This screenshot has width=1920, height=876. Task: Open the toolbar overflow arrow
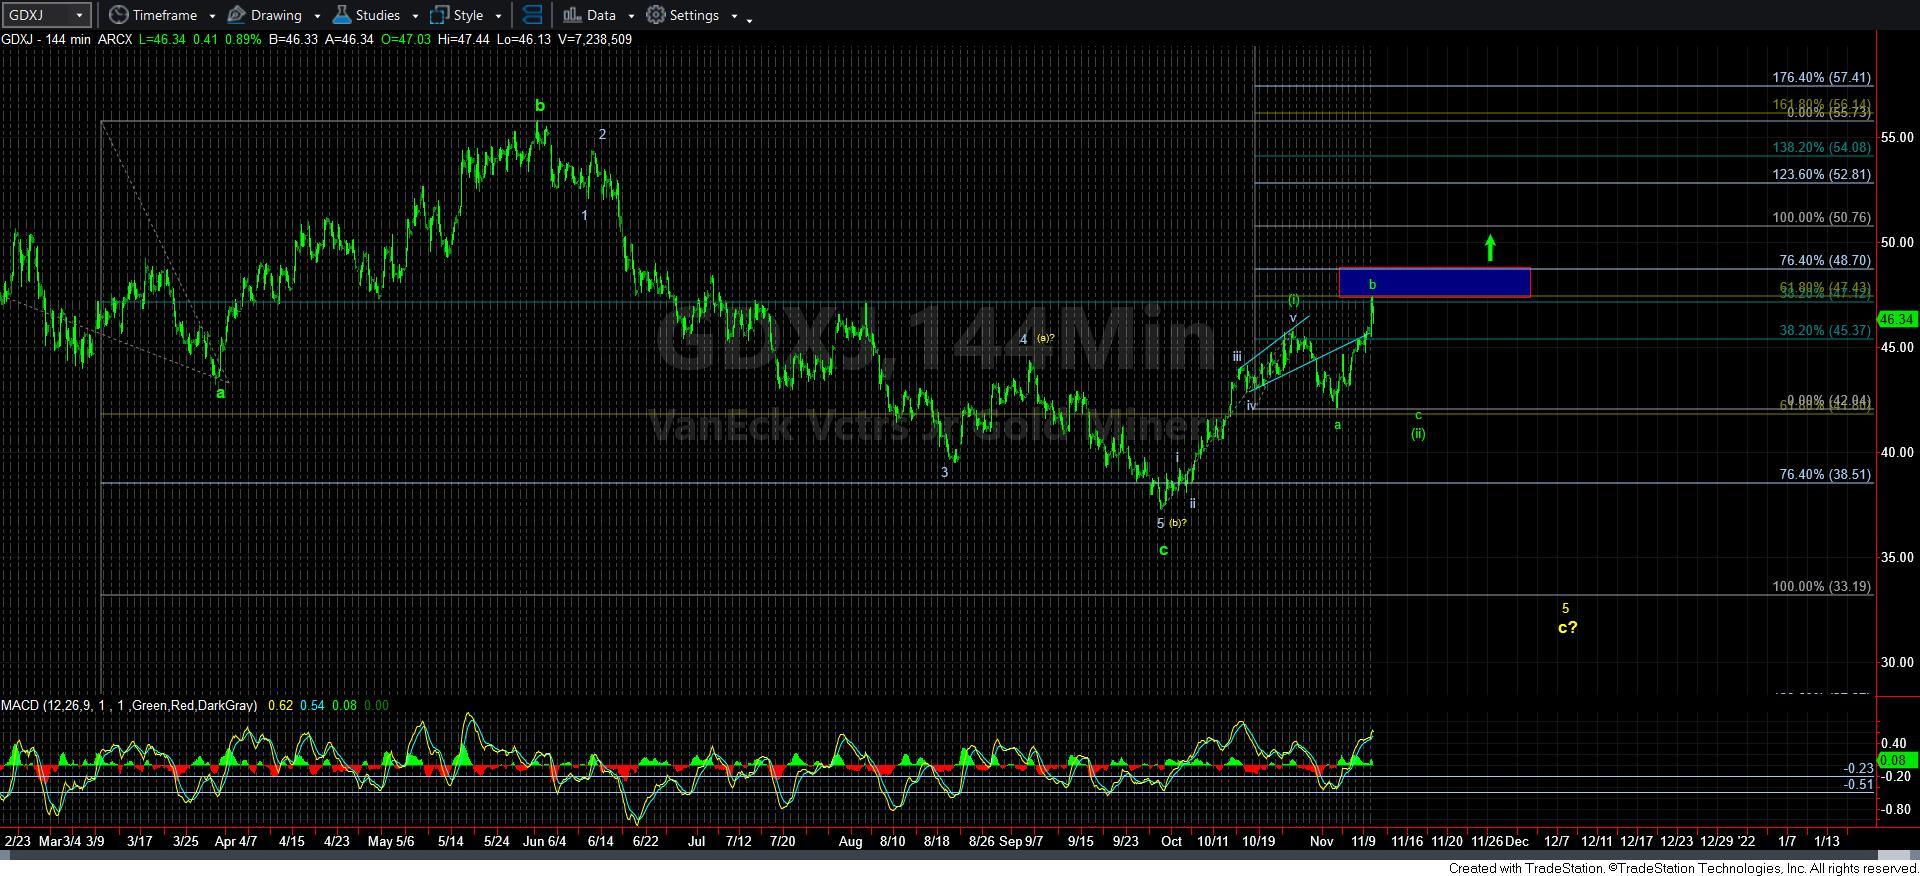pos(750,19)
